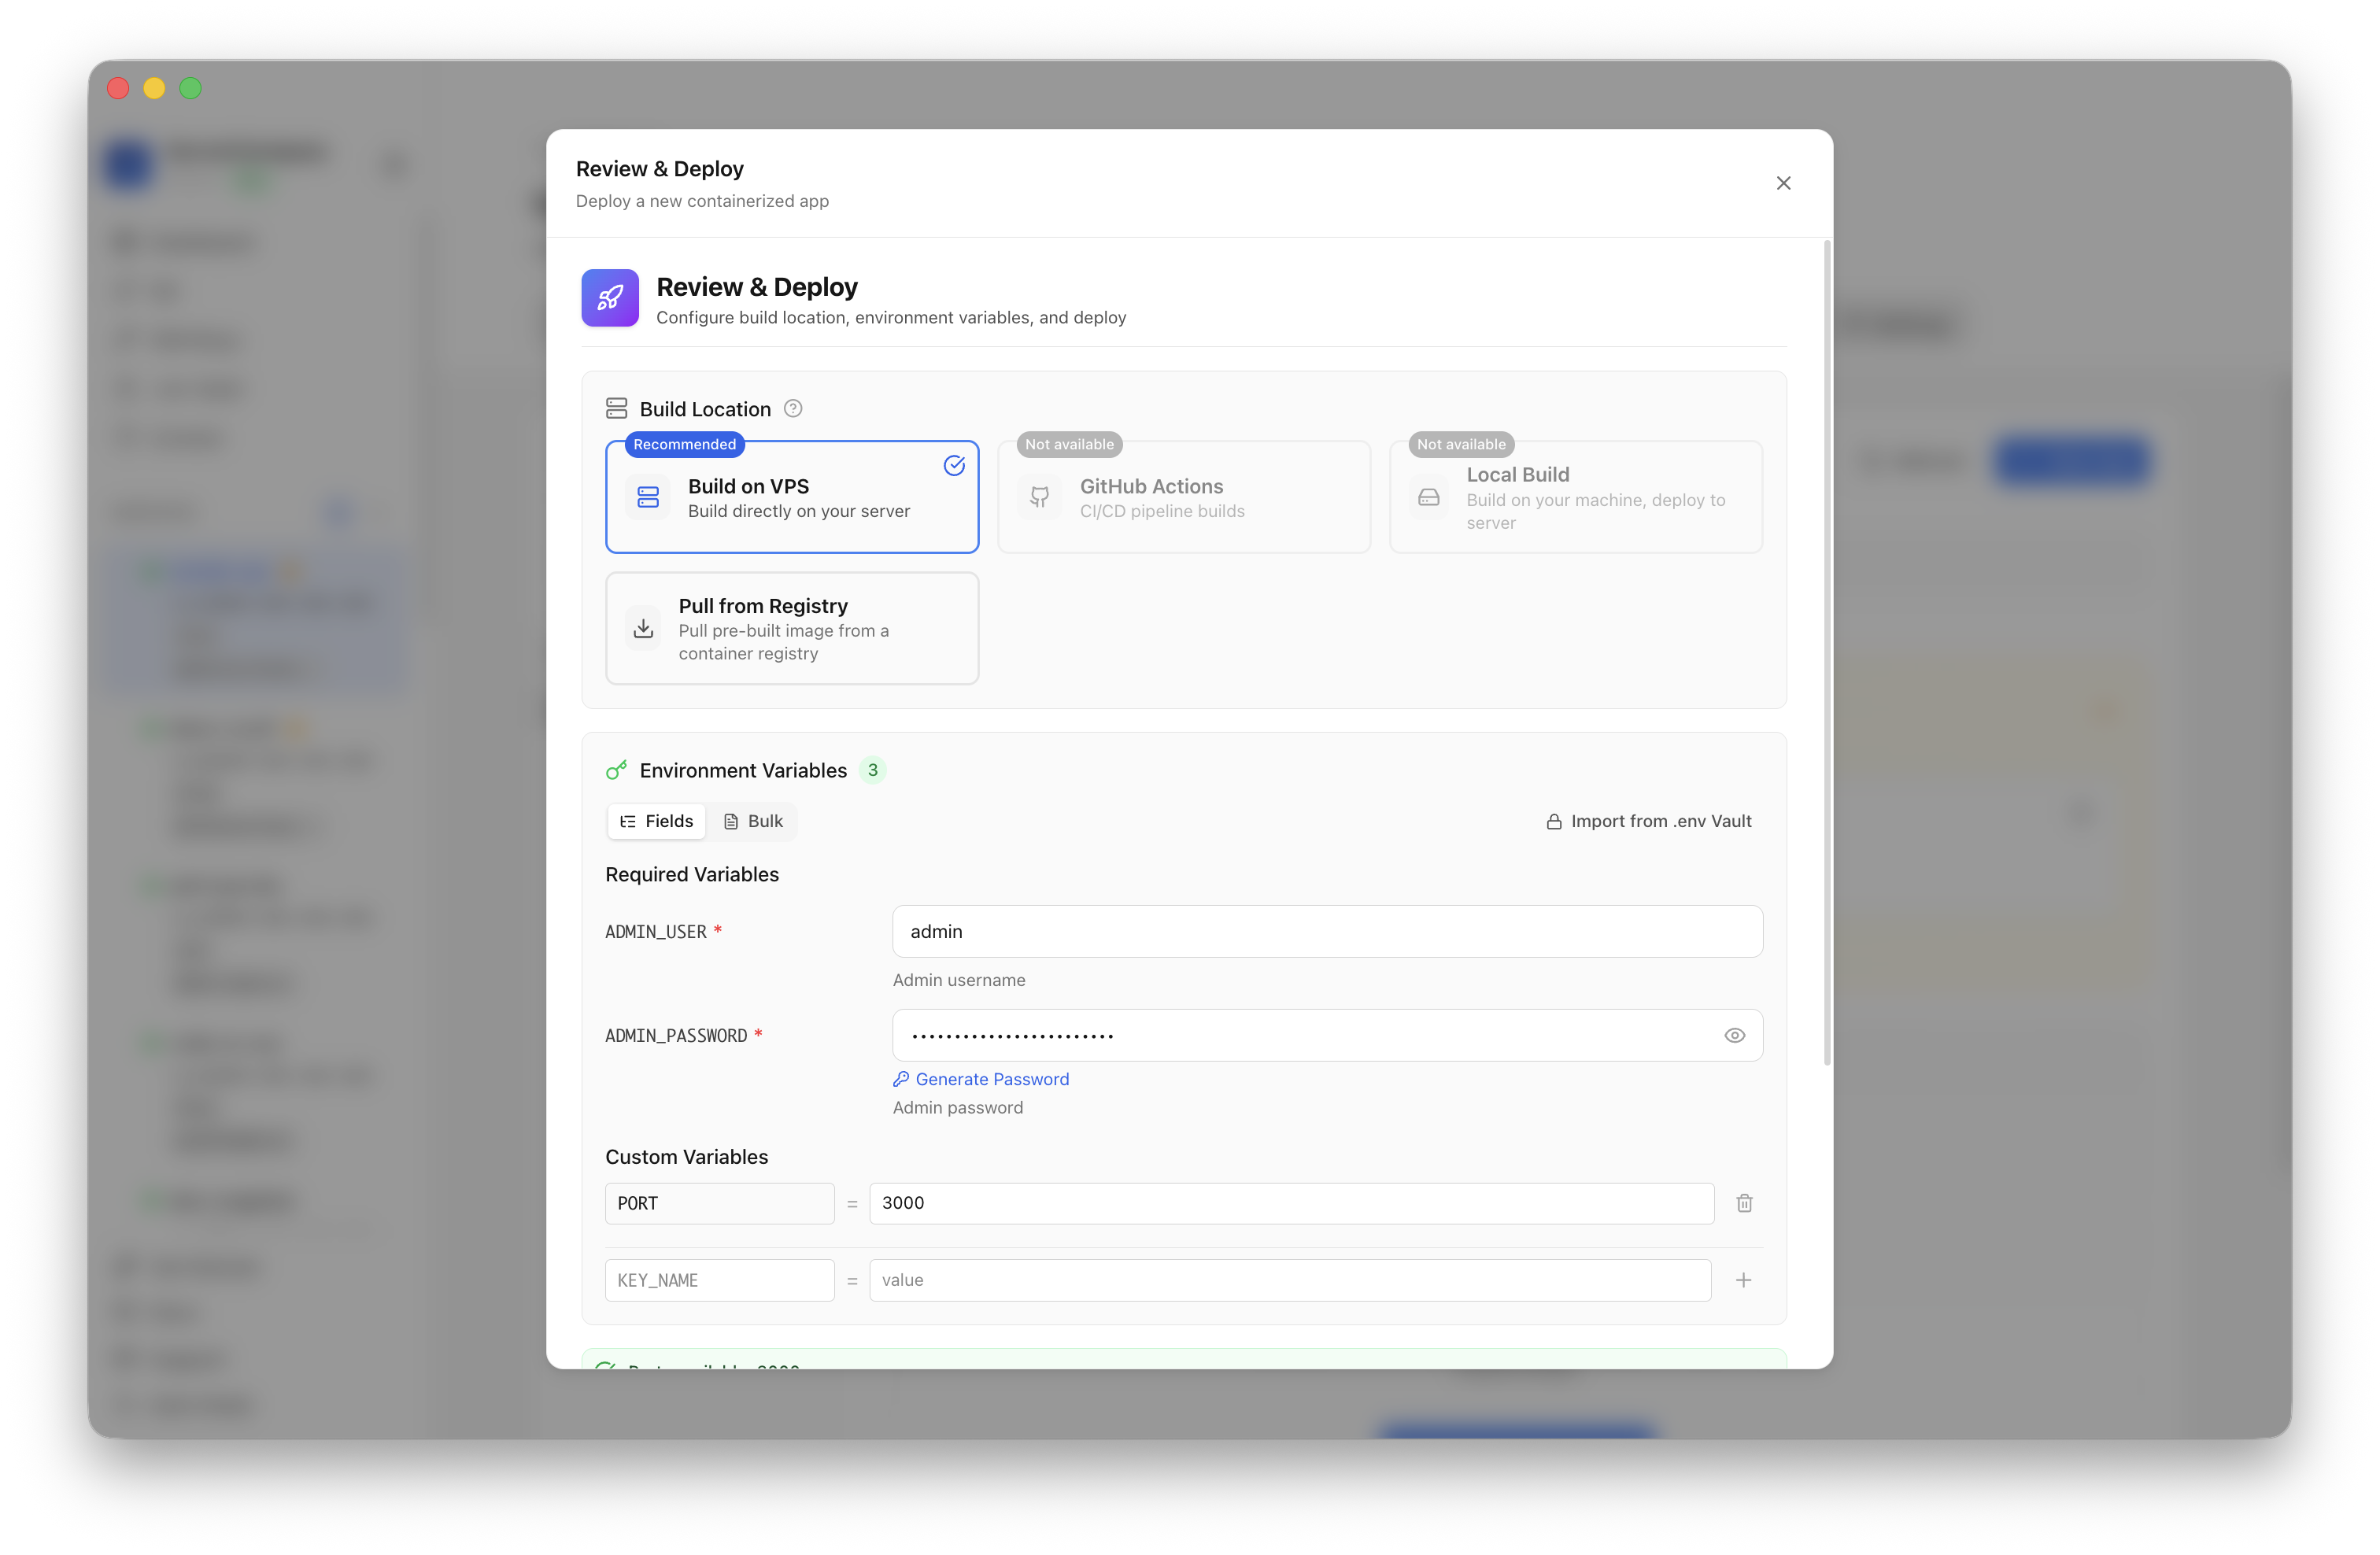The width and height of the screenshot is (2380, 1555).
Task: Click the Custom Variables heading
Action: pyautogui.click(x=687, y=1156)
